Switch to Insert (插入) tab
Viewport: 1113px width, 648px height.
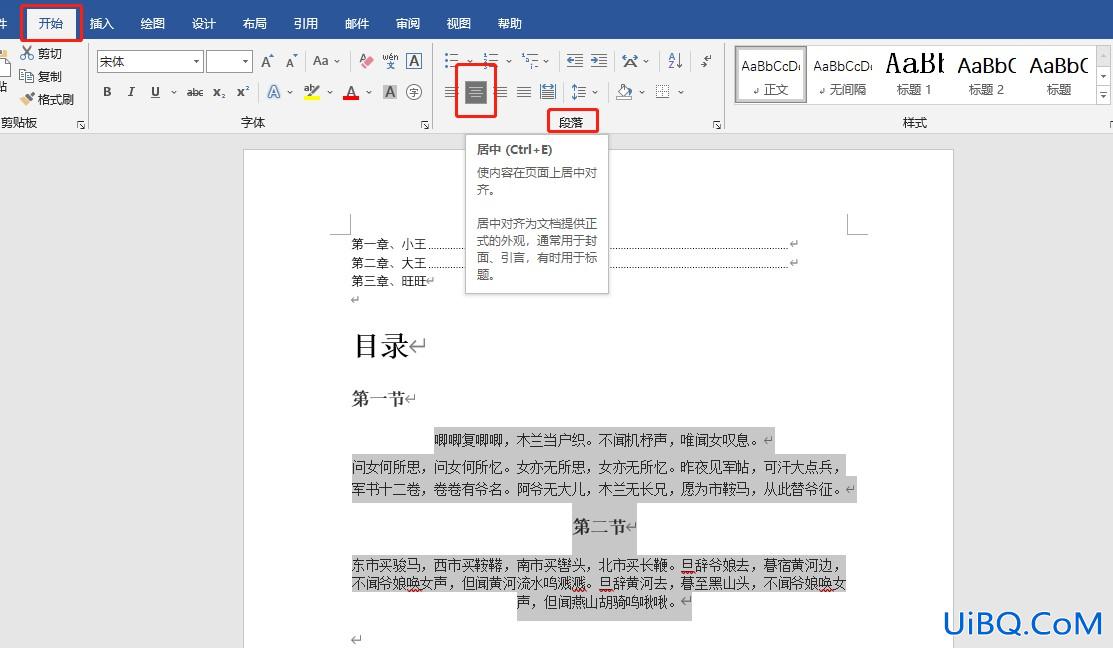pyautogui.click(x=102, y=23)
